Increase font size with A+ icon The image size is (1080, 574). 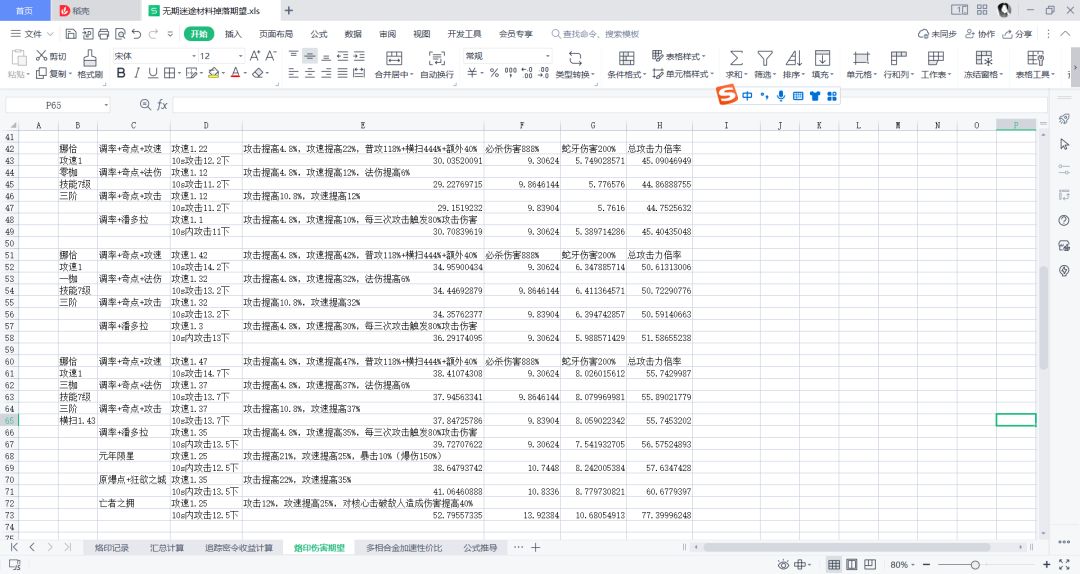click(x=255, y=56)
